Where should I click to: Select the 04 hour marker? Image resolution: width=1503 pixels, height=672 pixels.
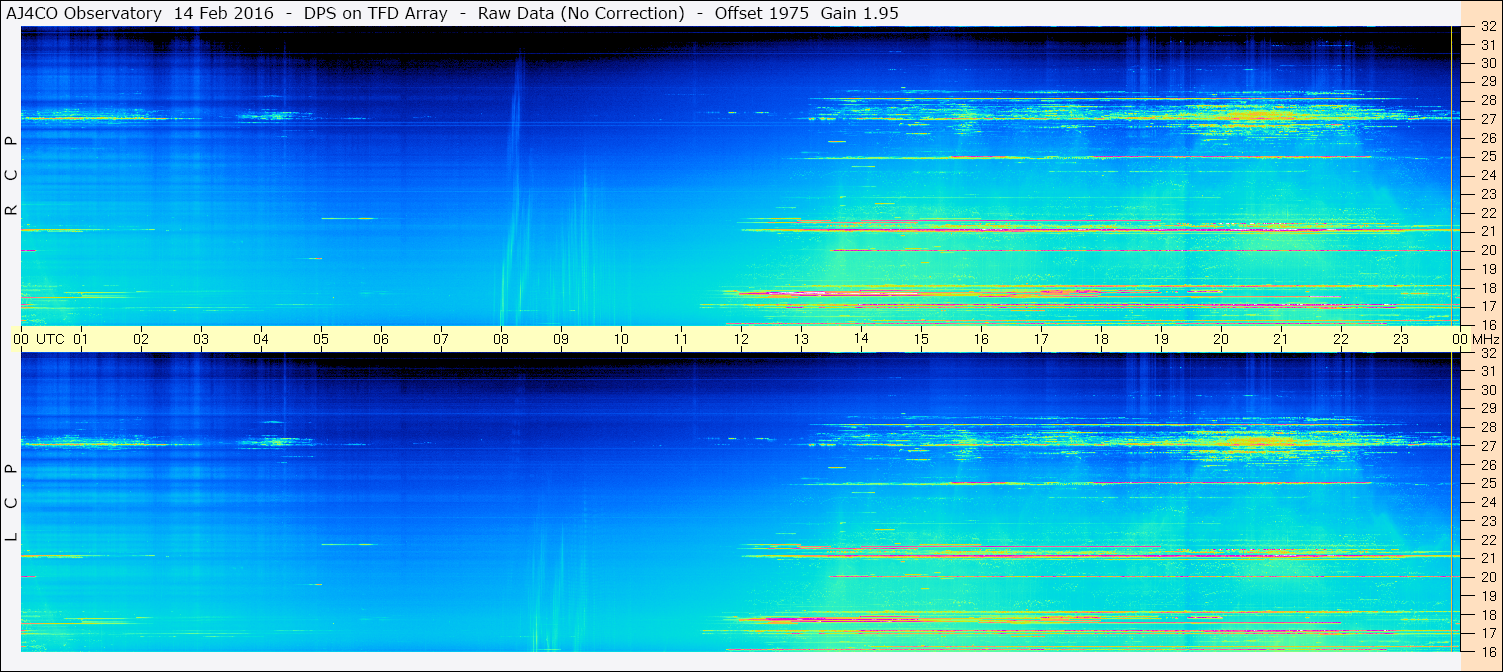(261, 339)
